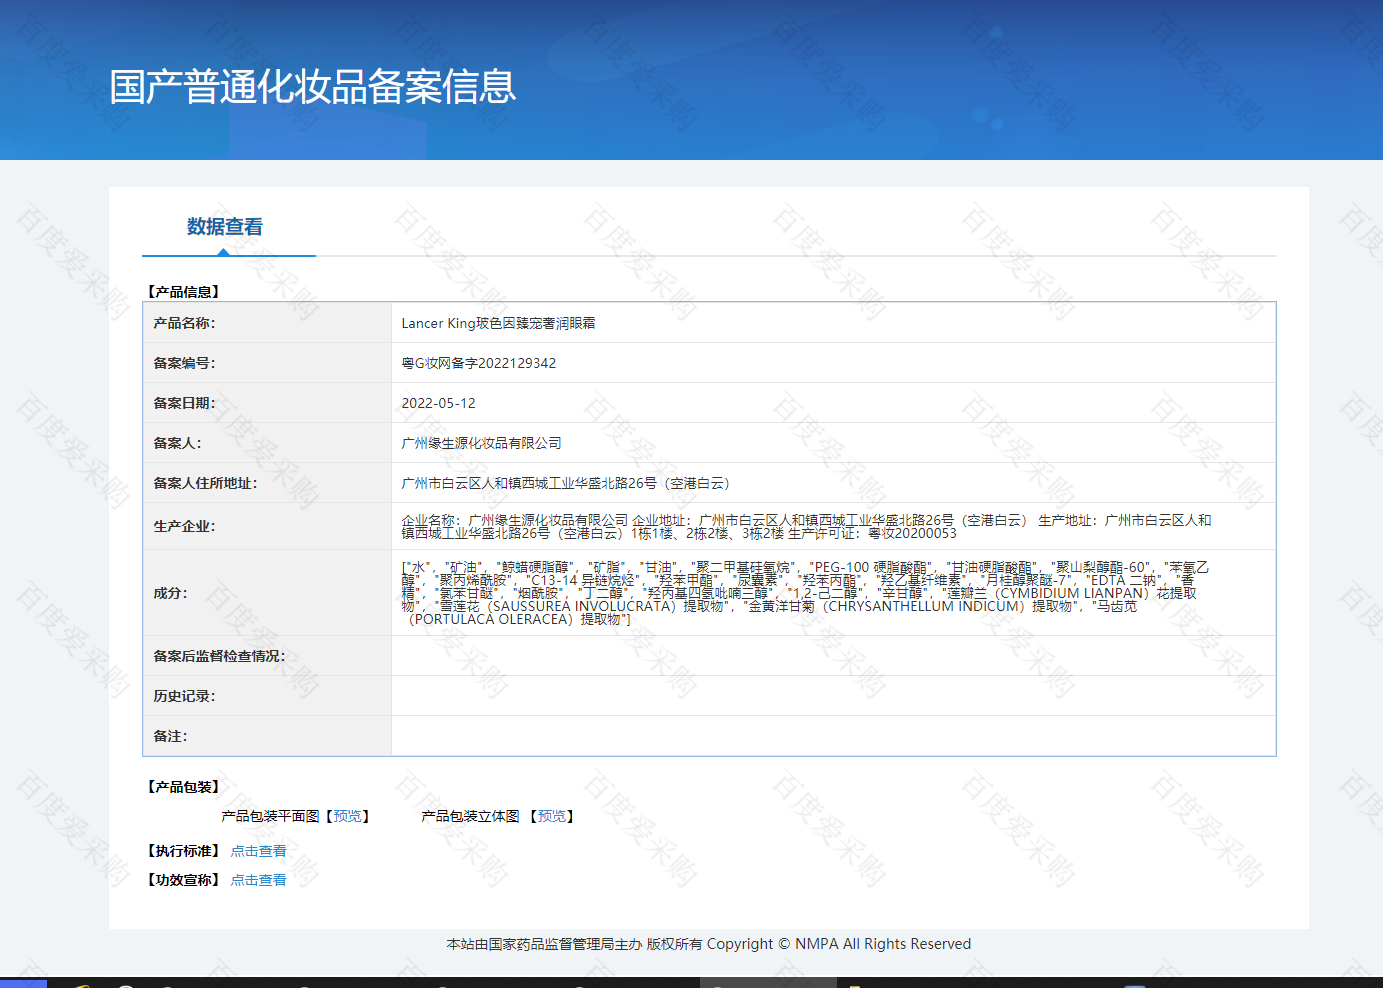Select the 数据查看 tab
This screenshot has width=1383, height=988.
click(x=225, y=227)
